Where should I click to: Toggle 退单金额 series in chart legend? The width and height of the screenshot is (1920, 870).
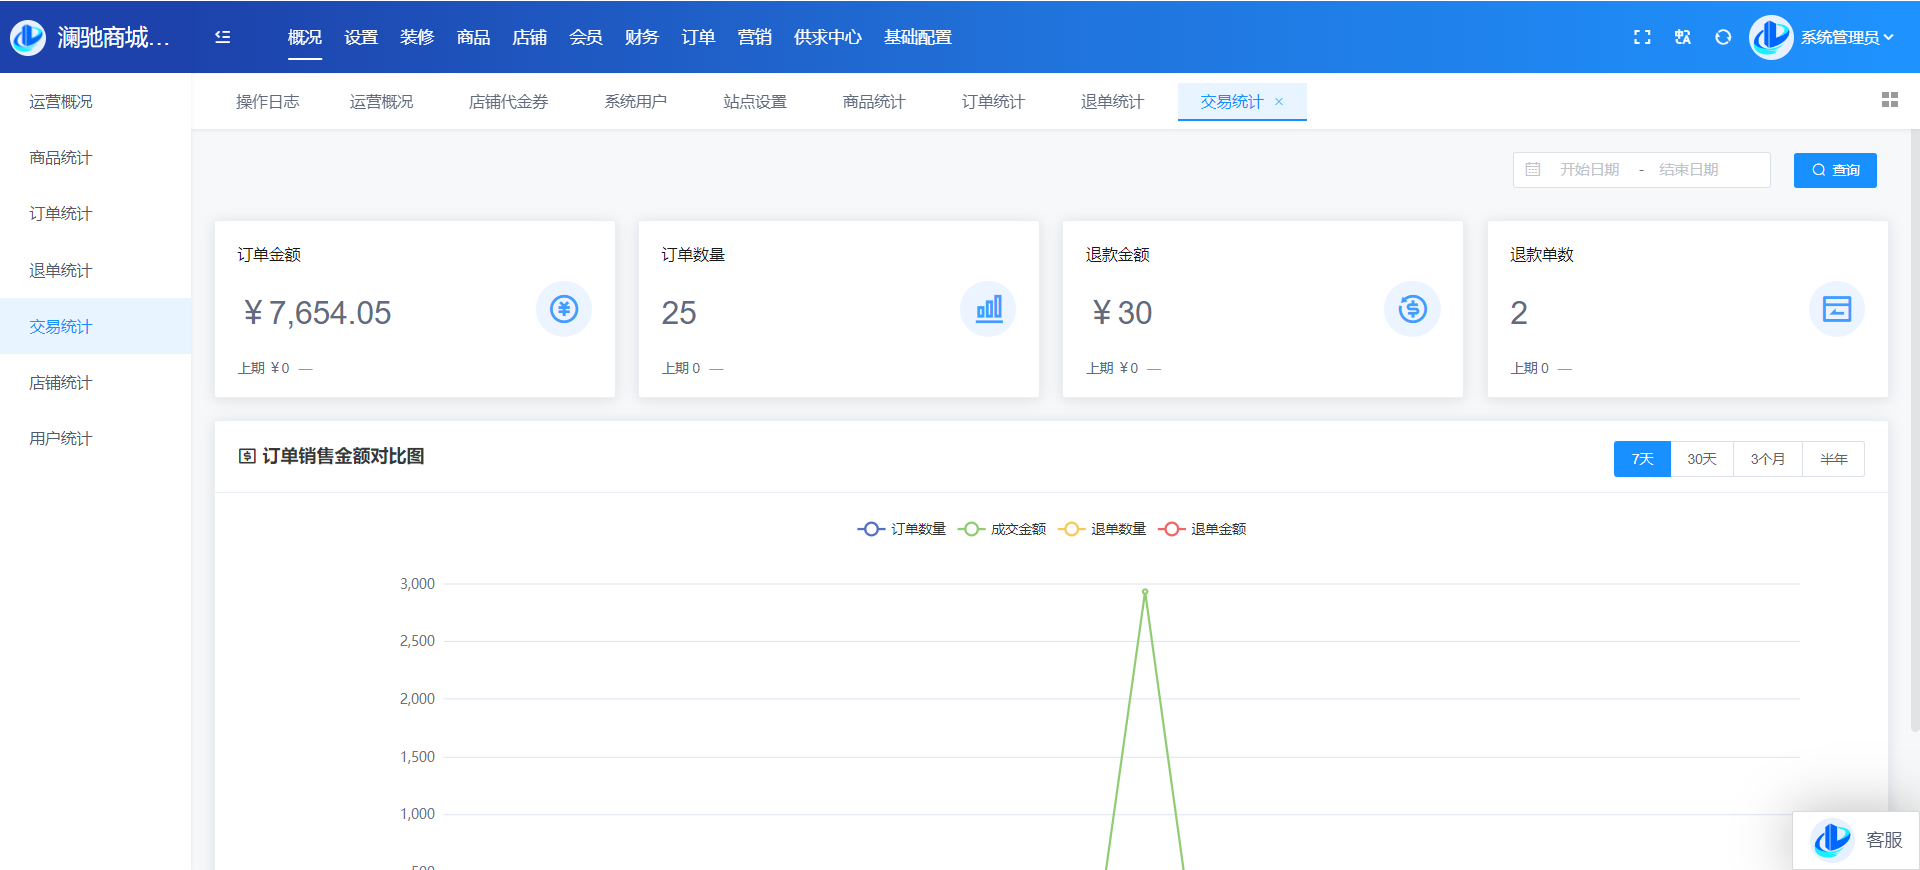(x=1203, y=529)
